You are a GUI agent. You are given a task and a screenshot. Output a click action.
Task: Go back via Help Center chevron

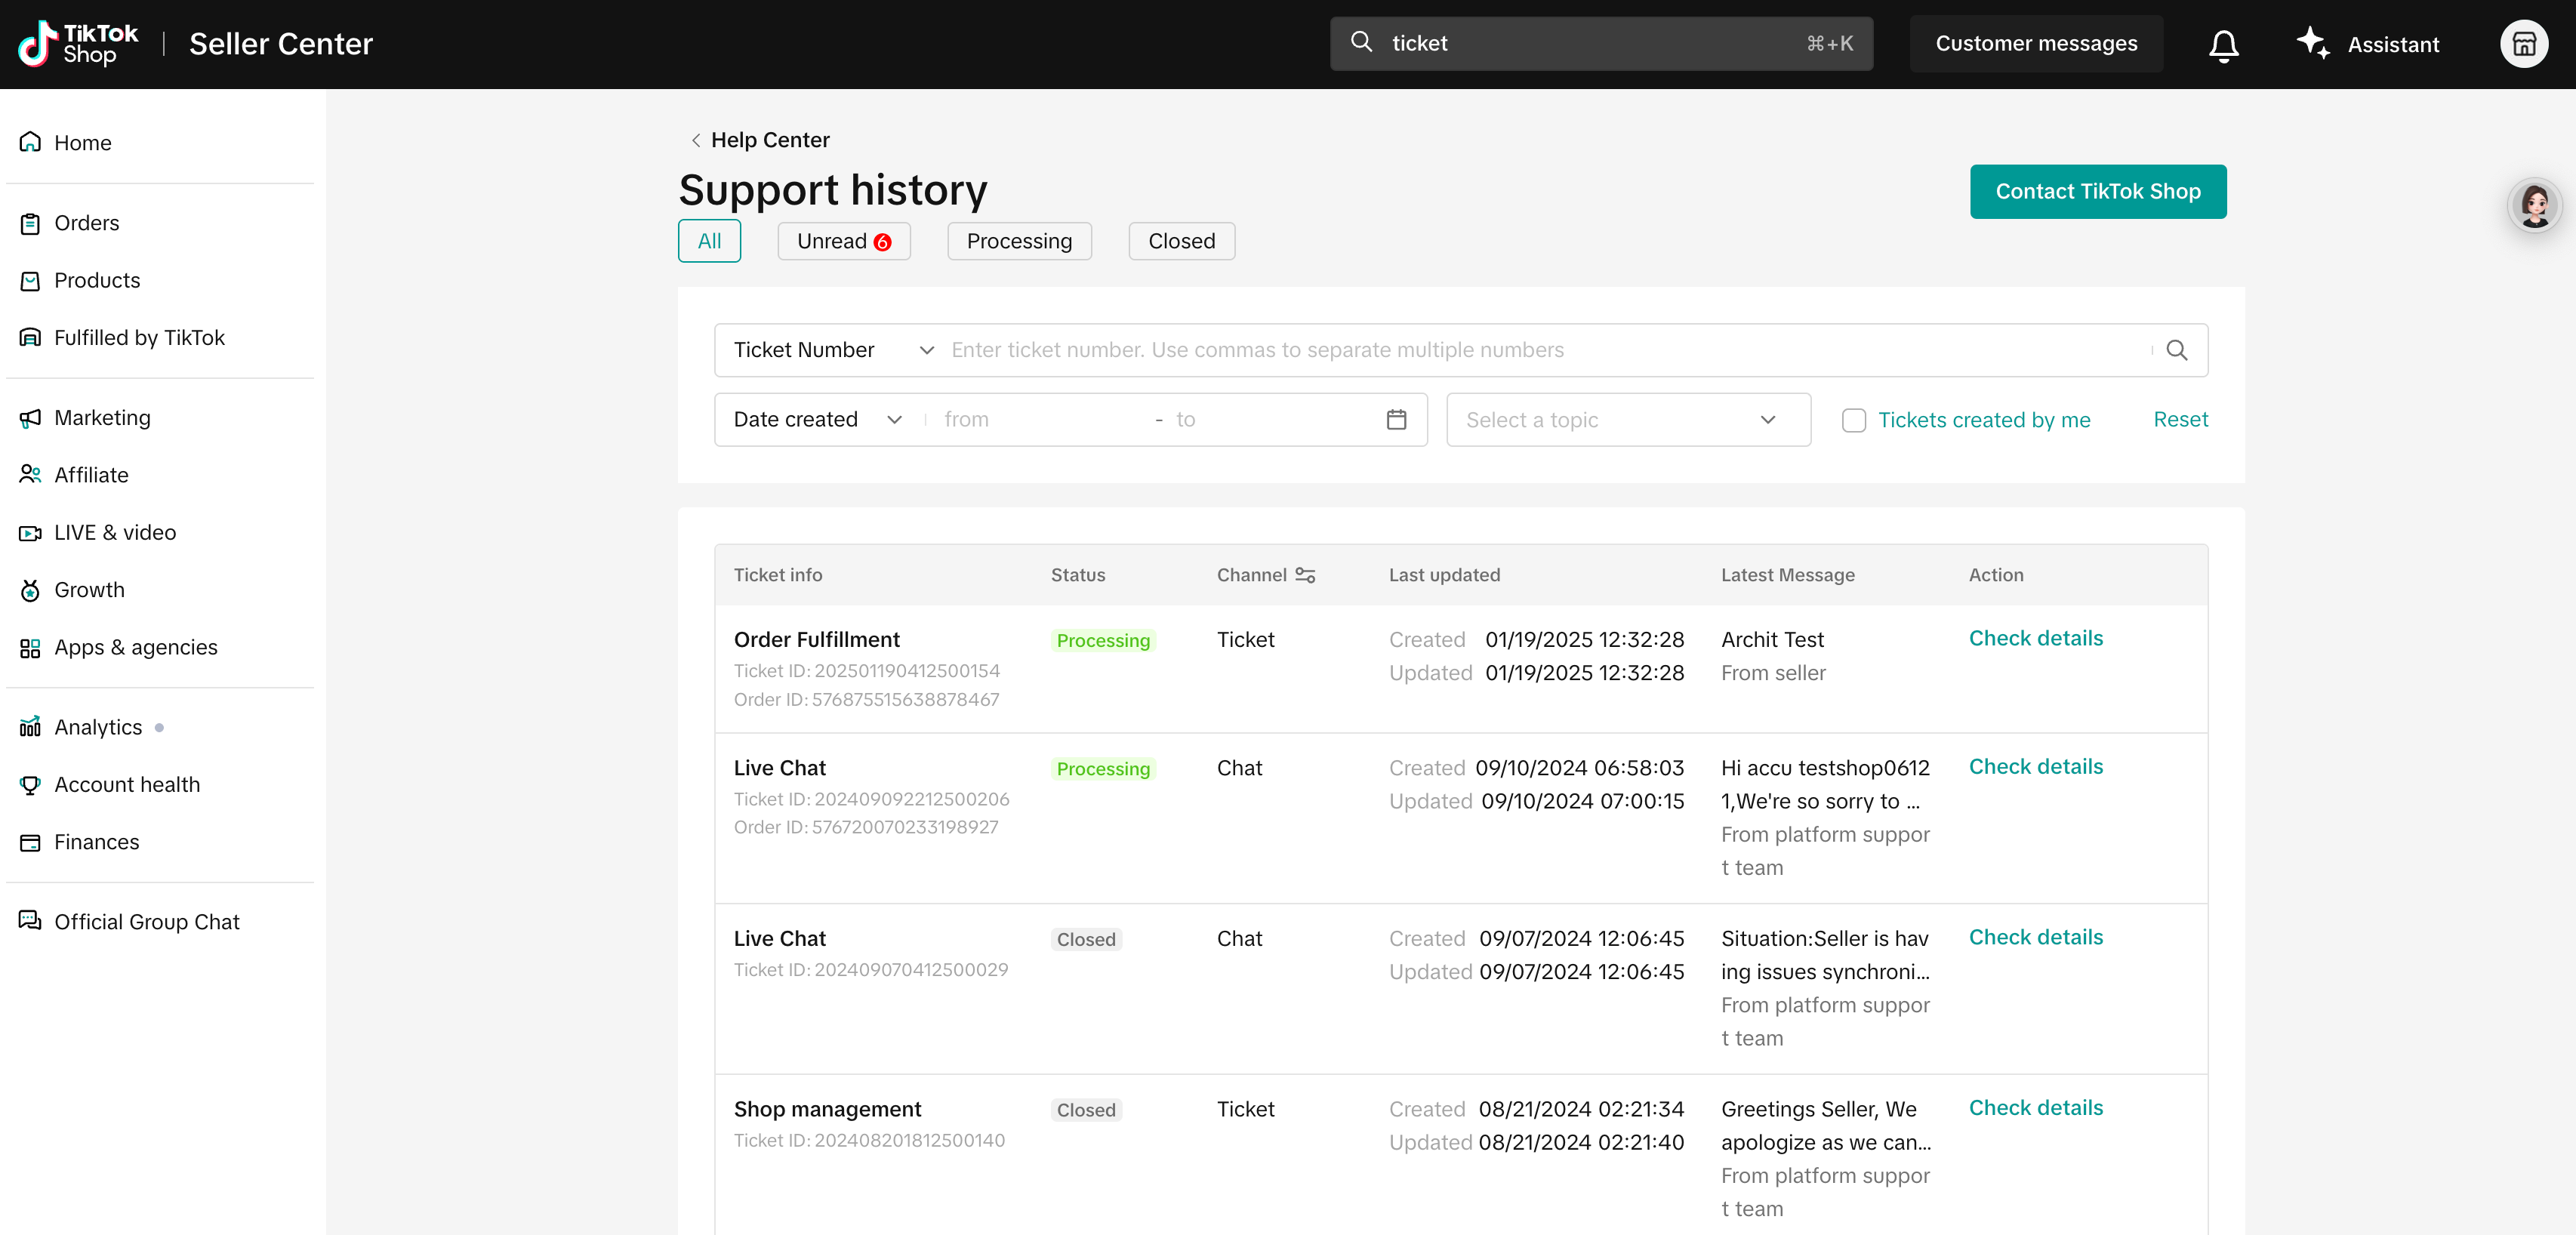point(696,140)
